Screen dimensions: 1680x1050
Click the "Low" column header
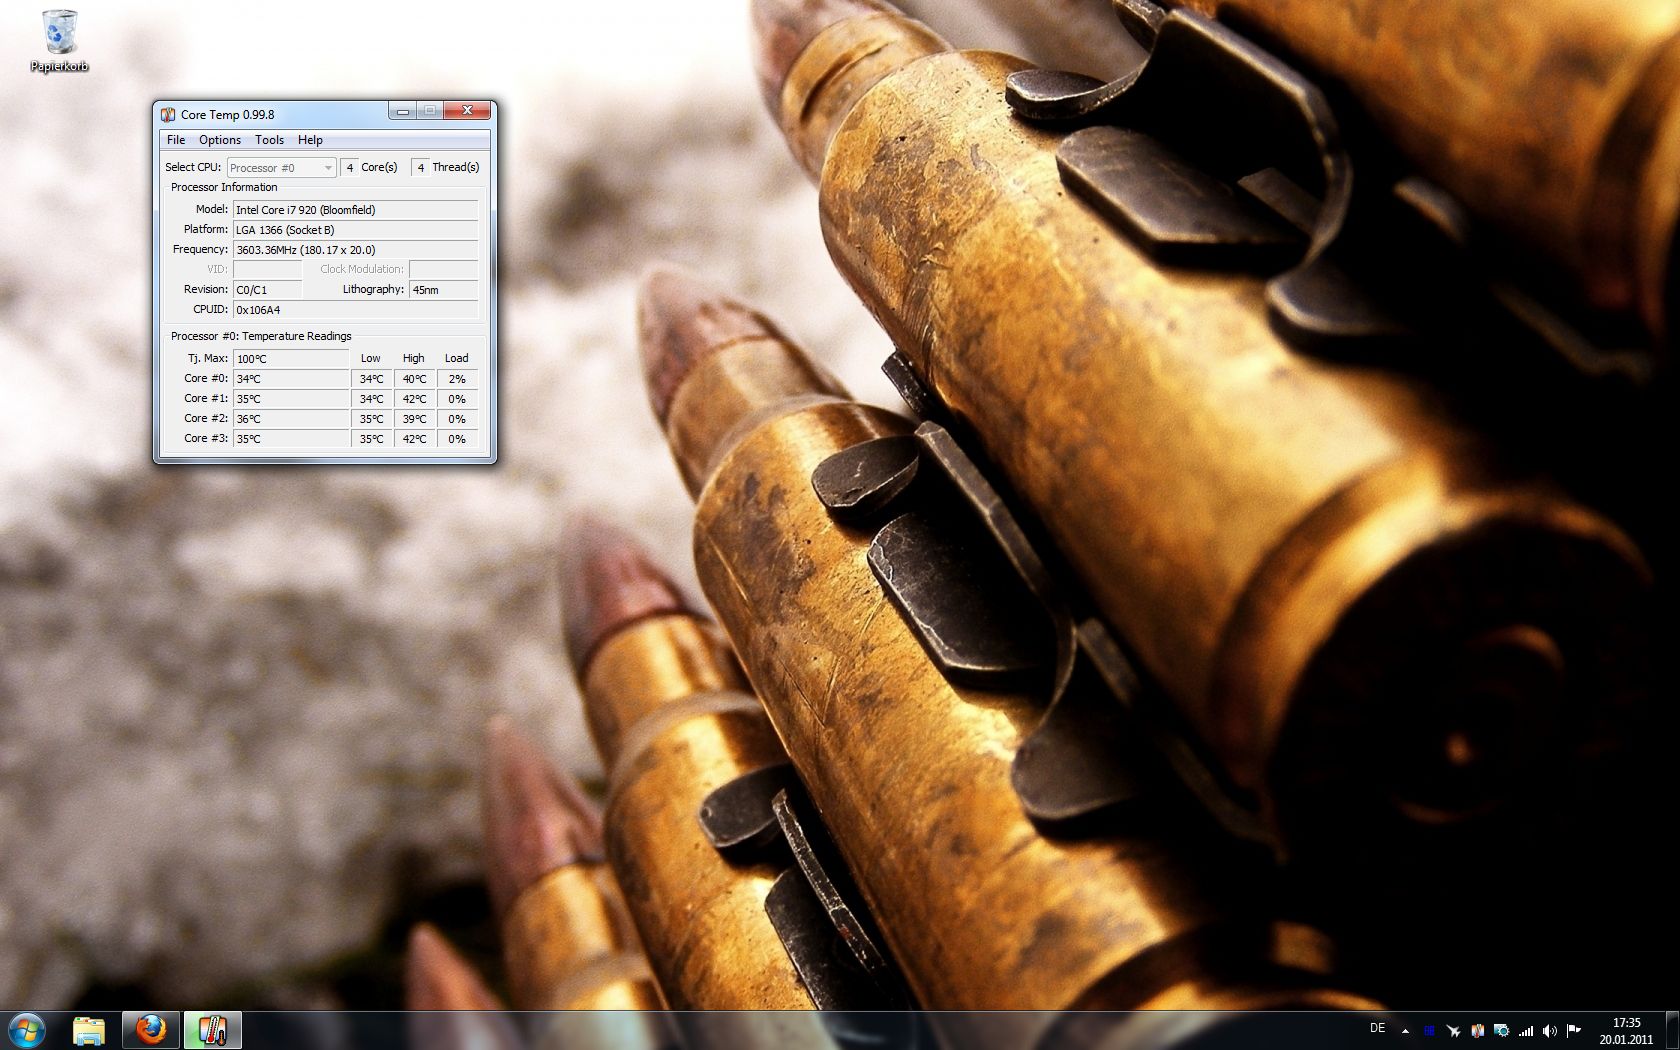[371, 358]
